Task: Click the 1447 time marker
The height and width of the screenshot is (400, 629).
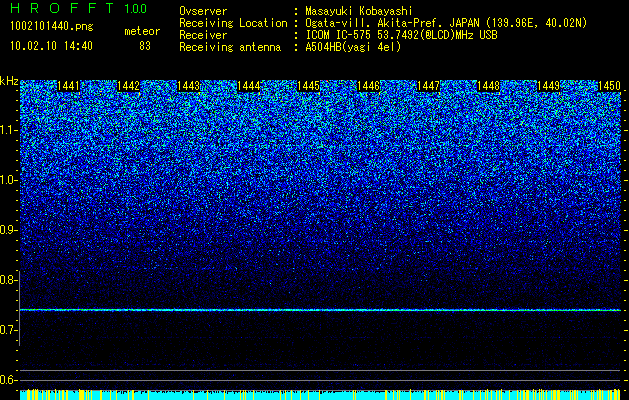Action: point(428,86)
